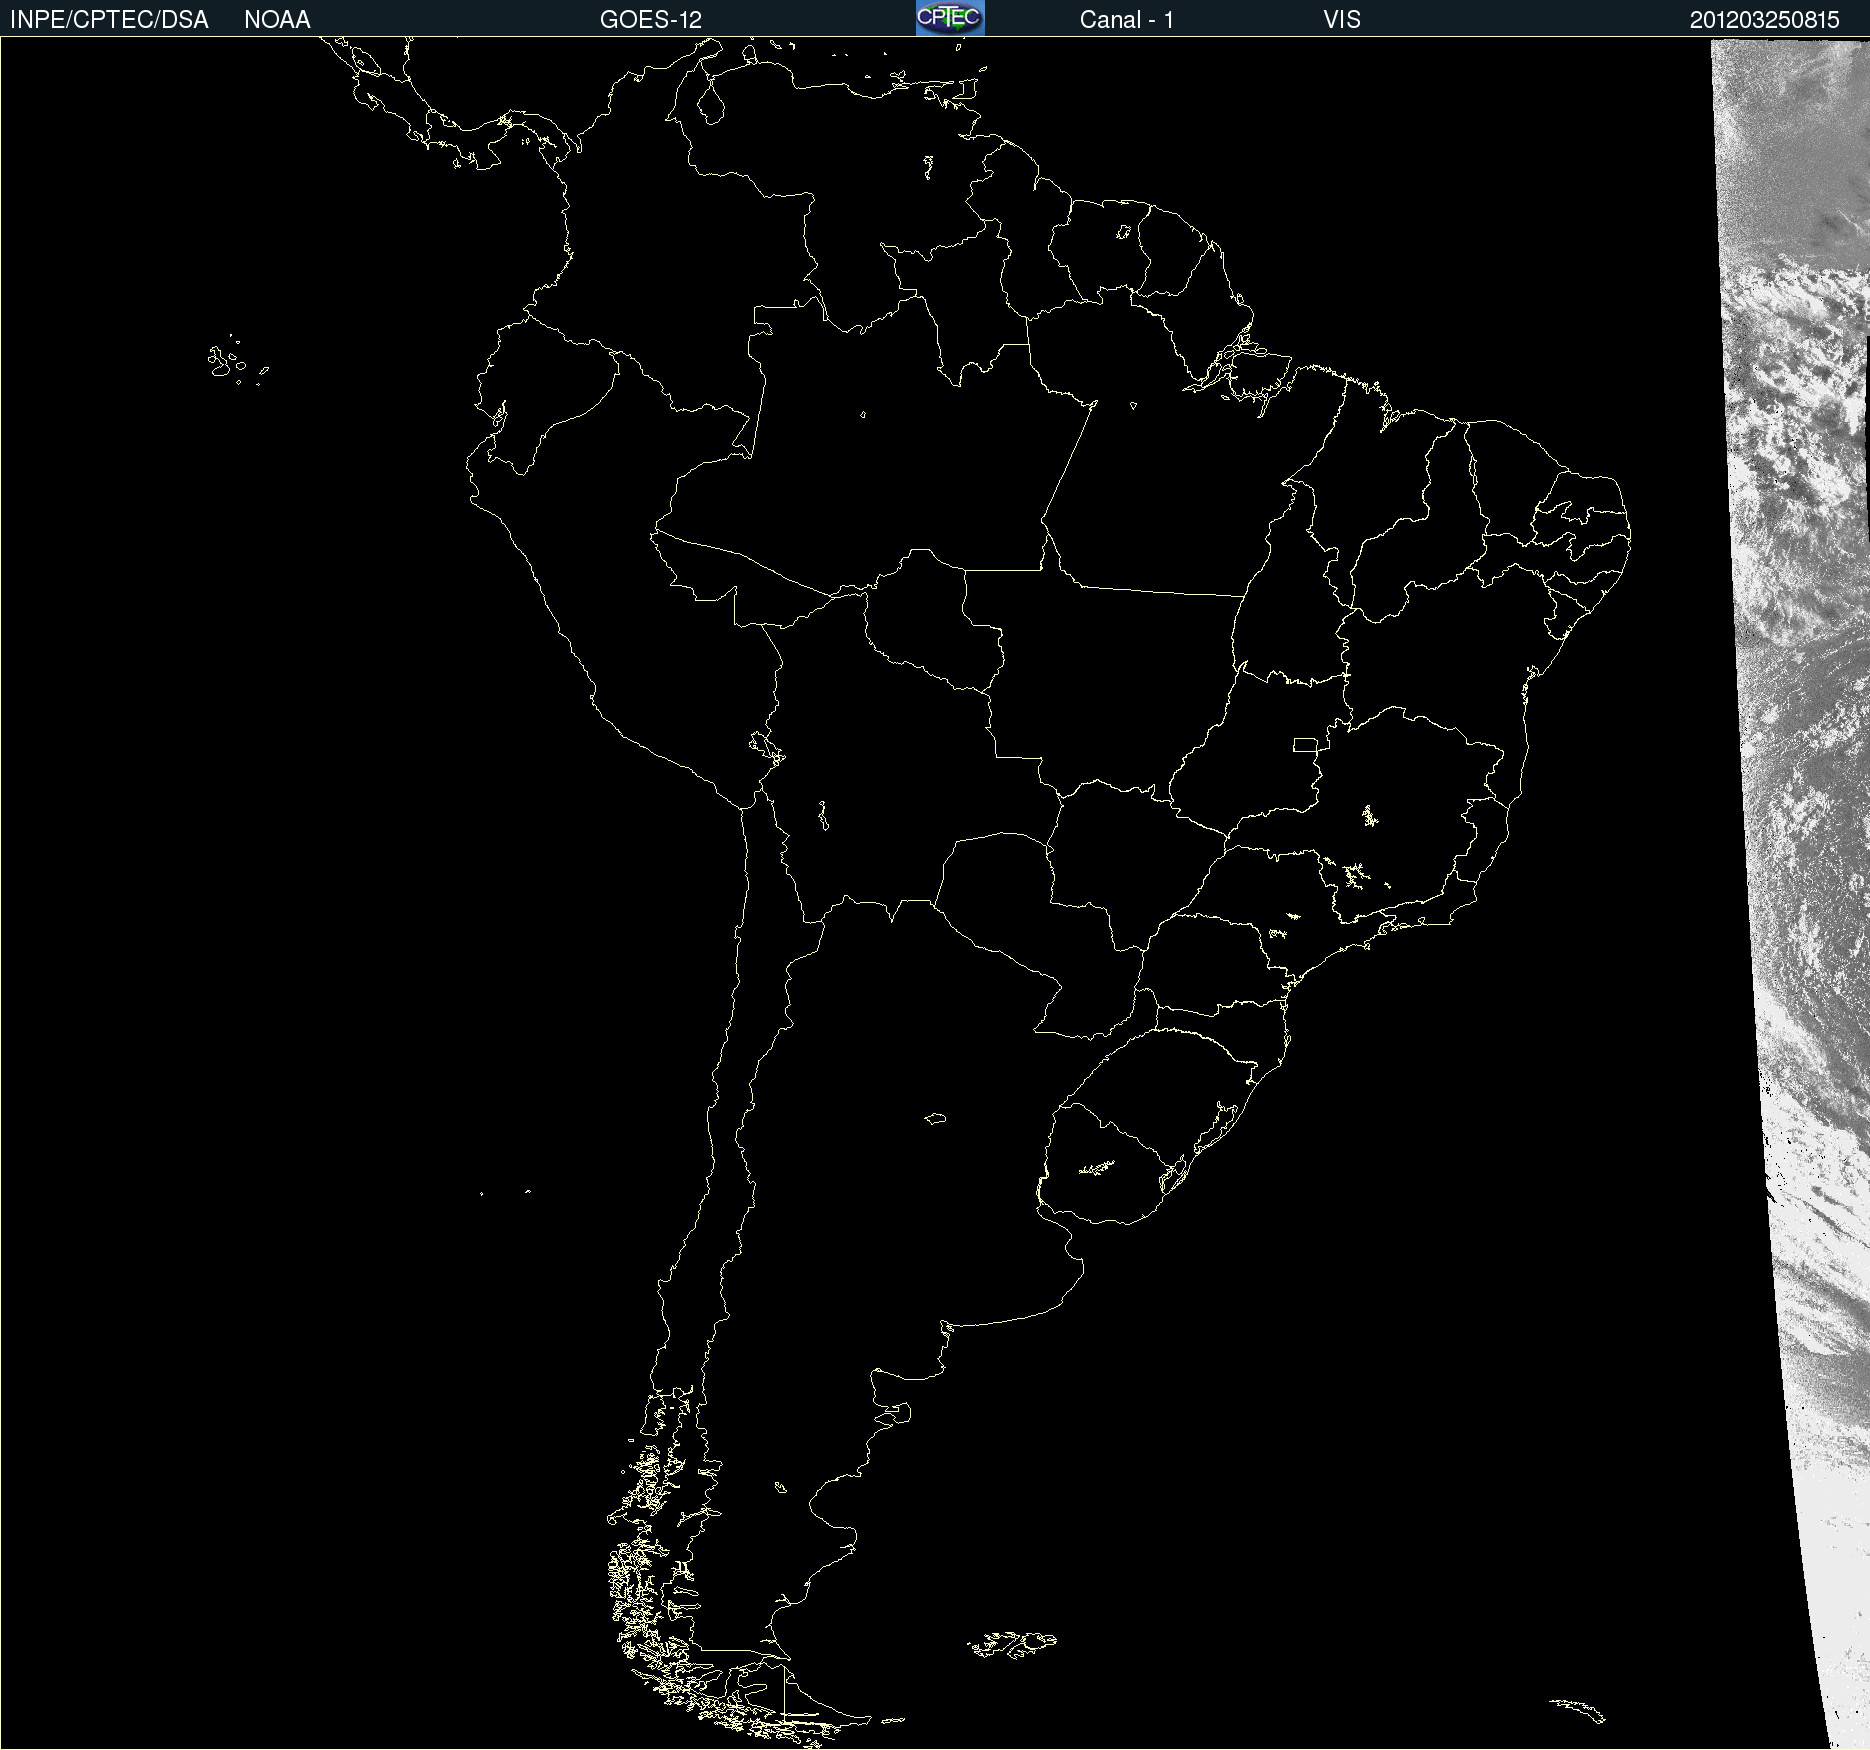This screenshot has width=1870, height=1750.
Task: Click the NOAA label in the header
Action: pos(277,20)
